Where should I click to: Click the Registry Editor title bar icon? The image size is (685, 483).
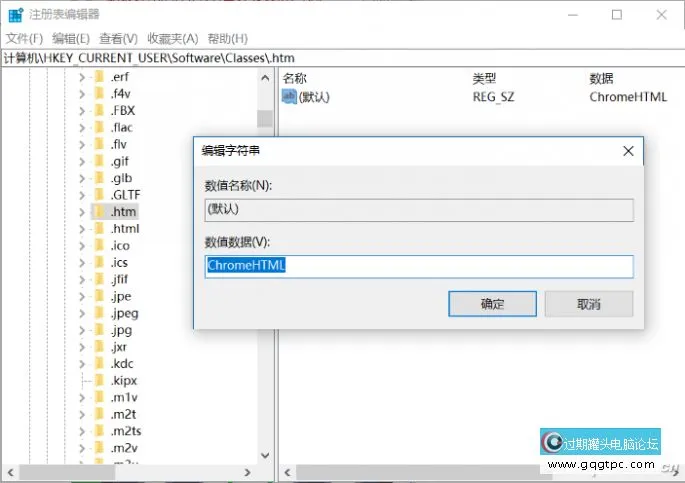[16, 14]
